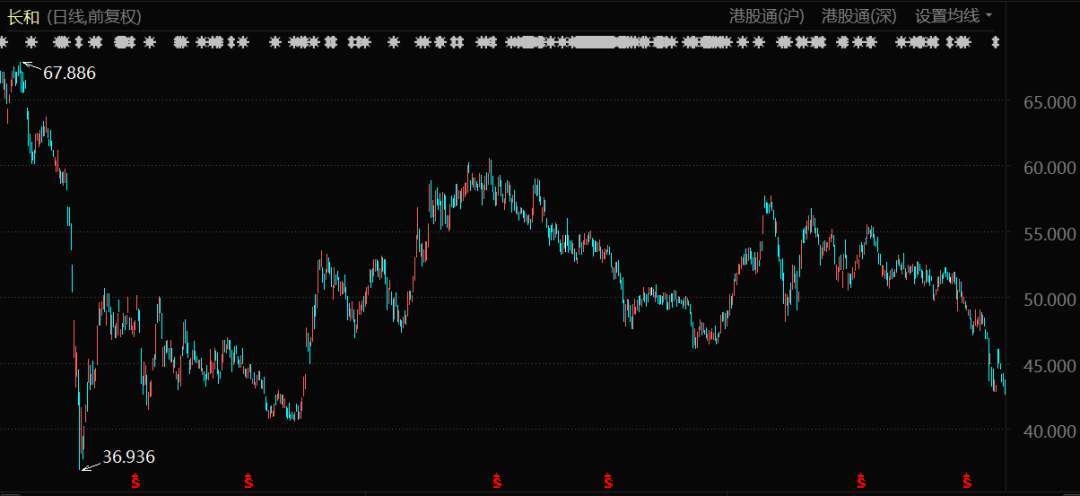The height and width of the screenshot is (496, 1080).
Task: Click the leftmost white news marker in top row
Action: (x=5, y=43)
